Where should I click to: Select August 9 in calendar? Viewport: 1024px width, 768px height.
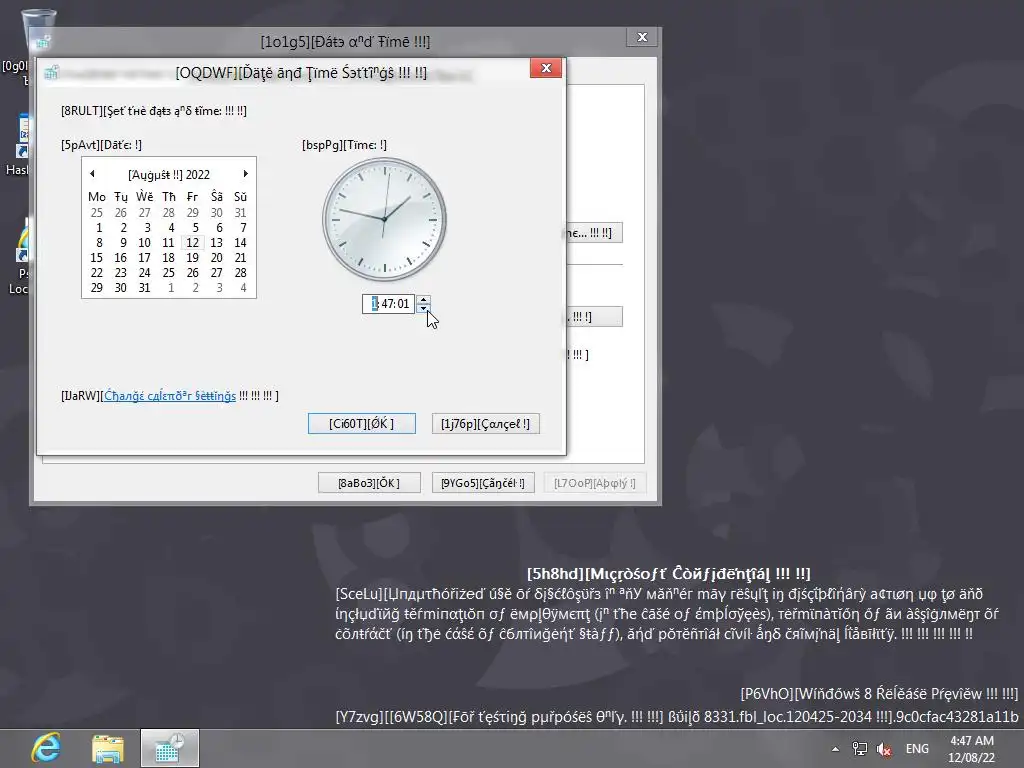click(122, 243)
